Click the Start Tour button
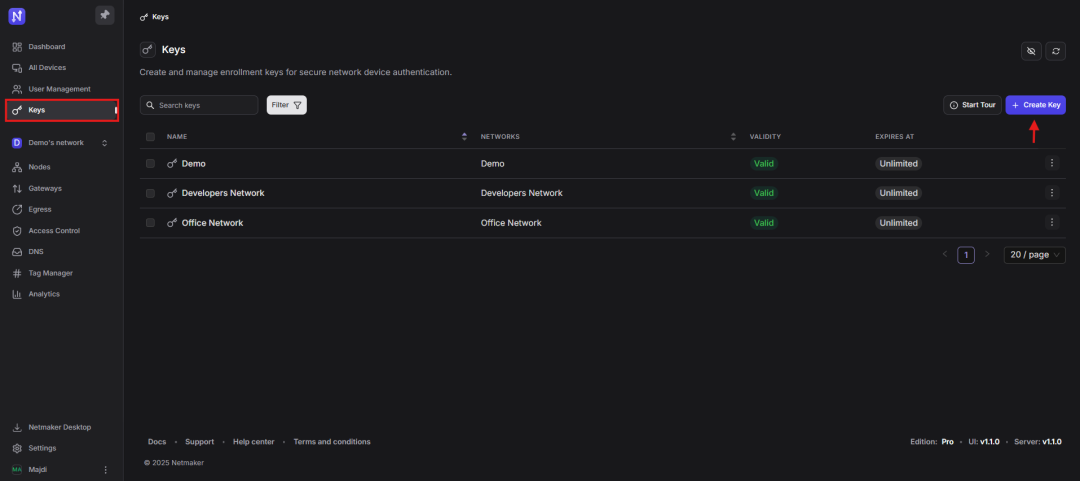The image size is (1080, 481). pyautogui.click(x=972, y=105)
